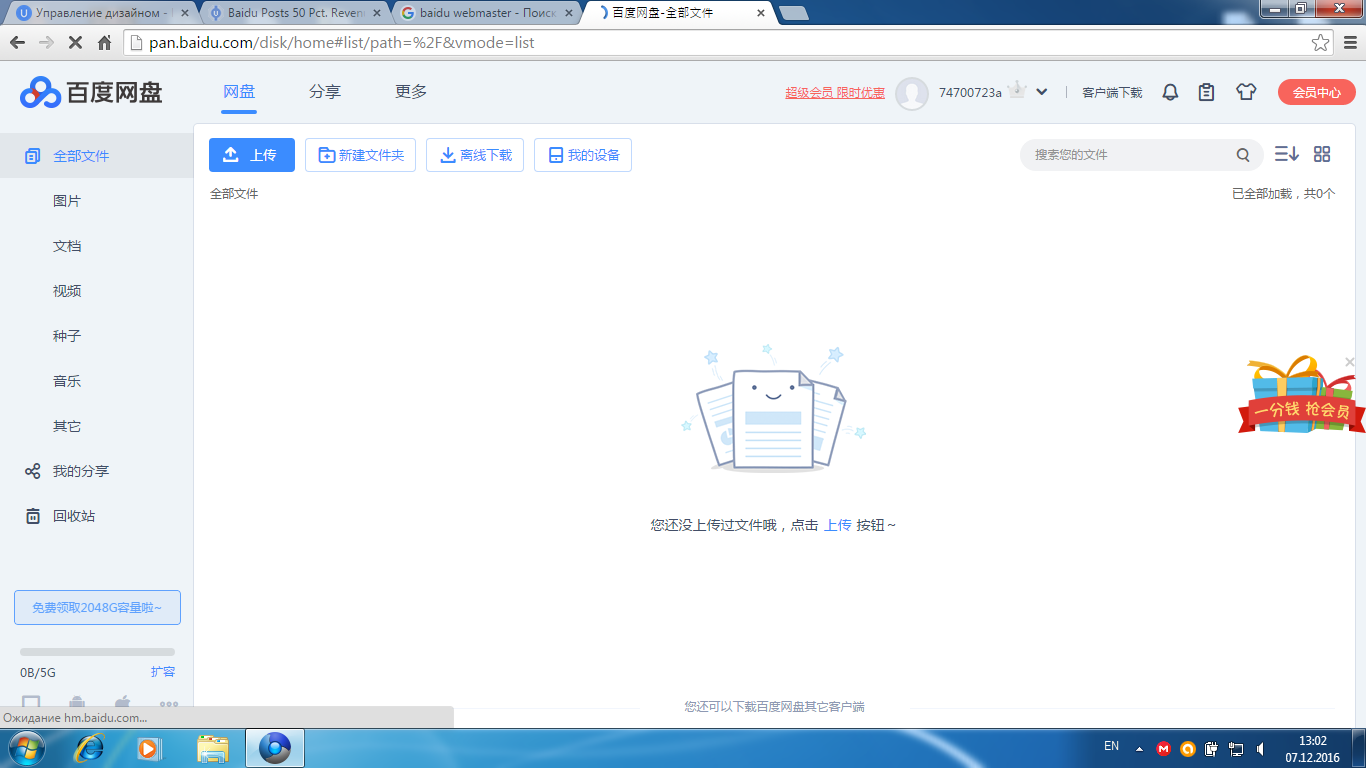The width and height of the screenshot is (1366, 768).
Task: Click the Android client icon
Action: [x=76, y=702]
